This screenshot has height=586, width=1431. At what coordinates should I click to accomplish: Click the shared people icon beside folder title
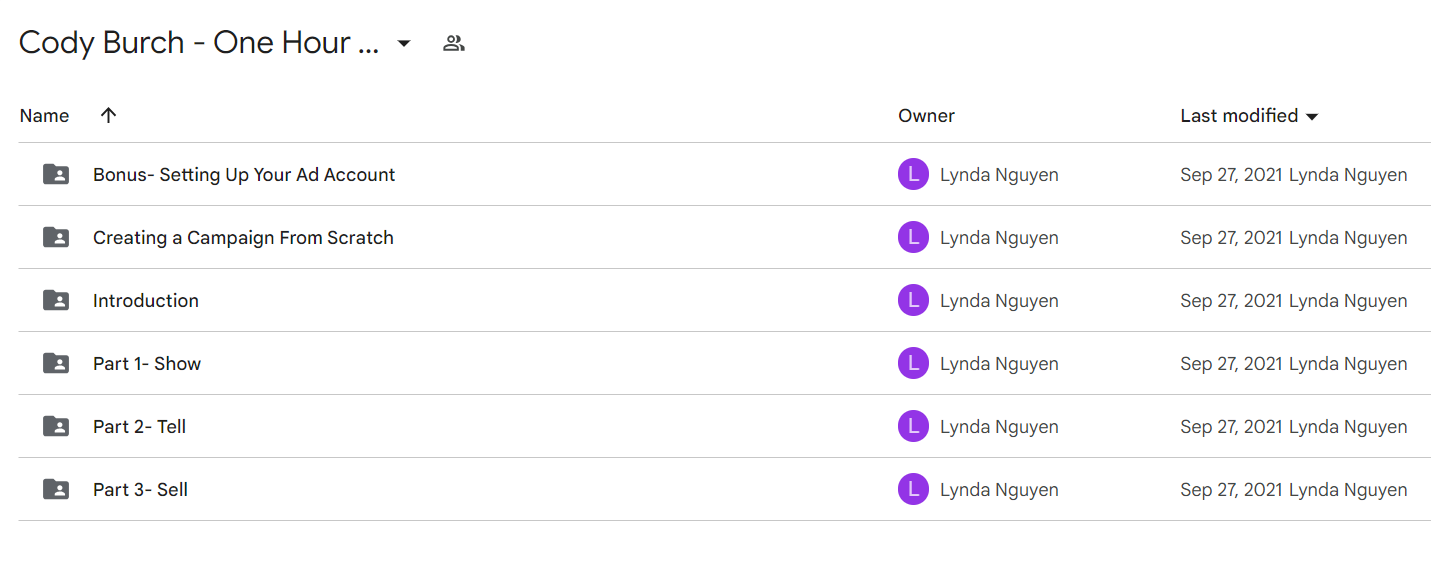pos(454,43)
